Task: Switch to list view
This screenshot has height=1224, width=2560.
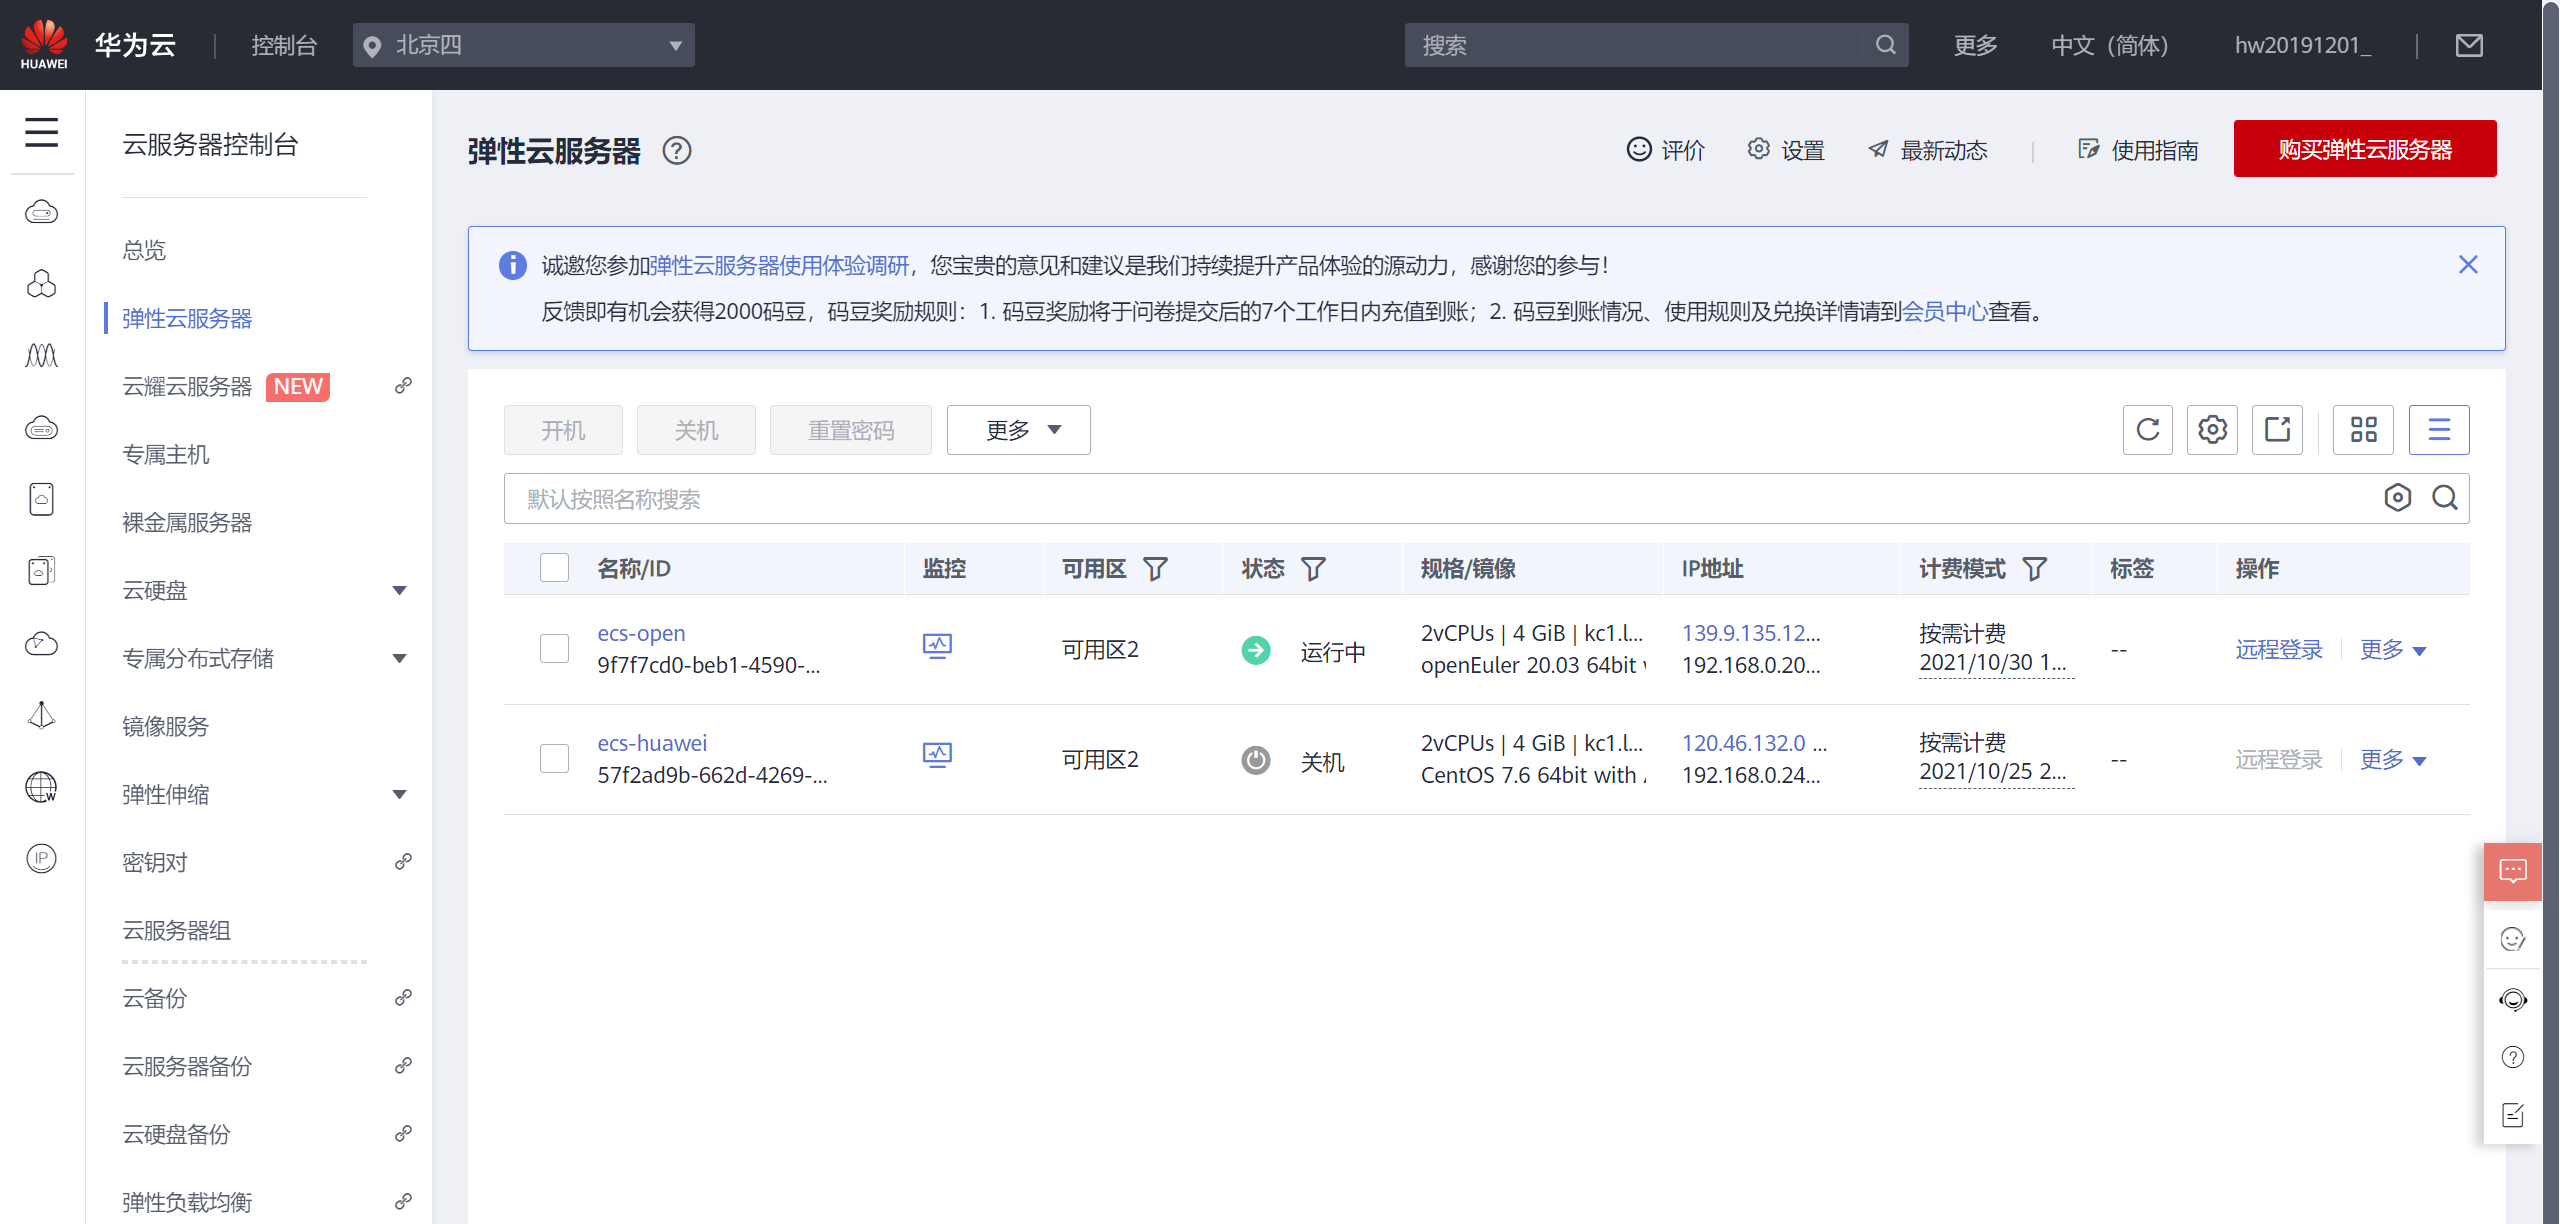Action: [2439, 430]
